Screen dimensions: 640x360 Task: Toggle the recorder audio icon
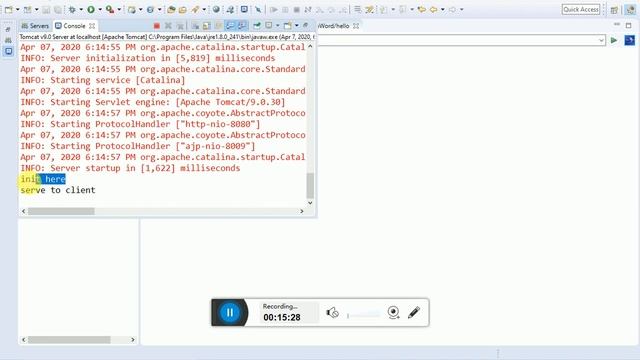click(x=332, y=313)
